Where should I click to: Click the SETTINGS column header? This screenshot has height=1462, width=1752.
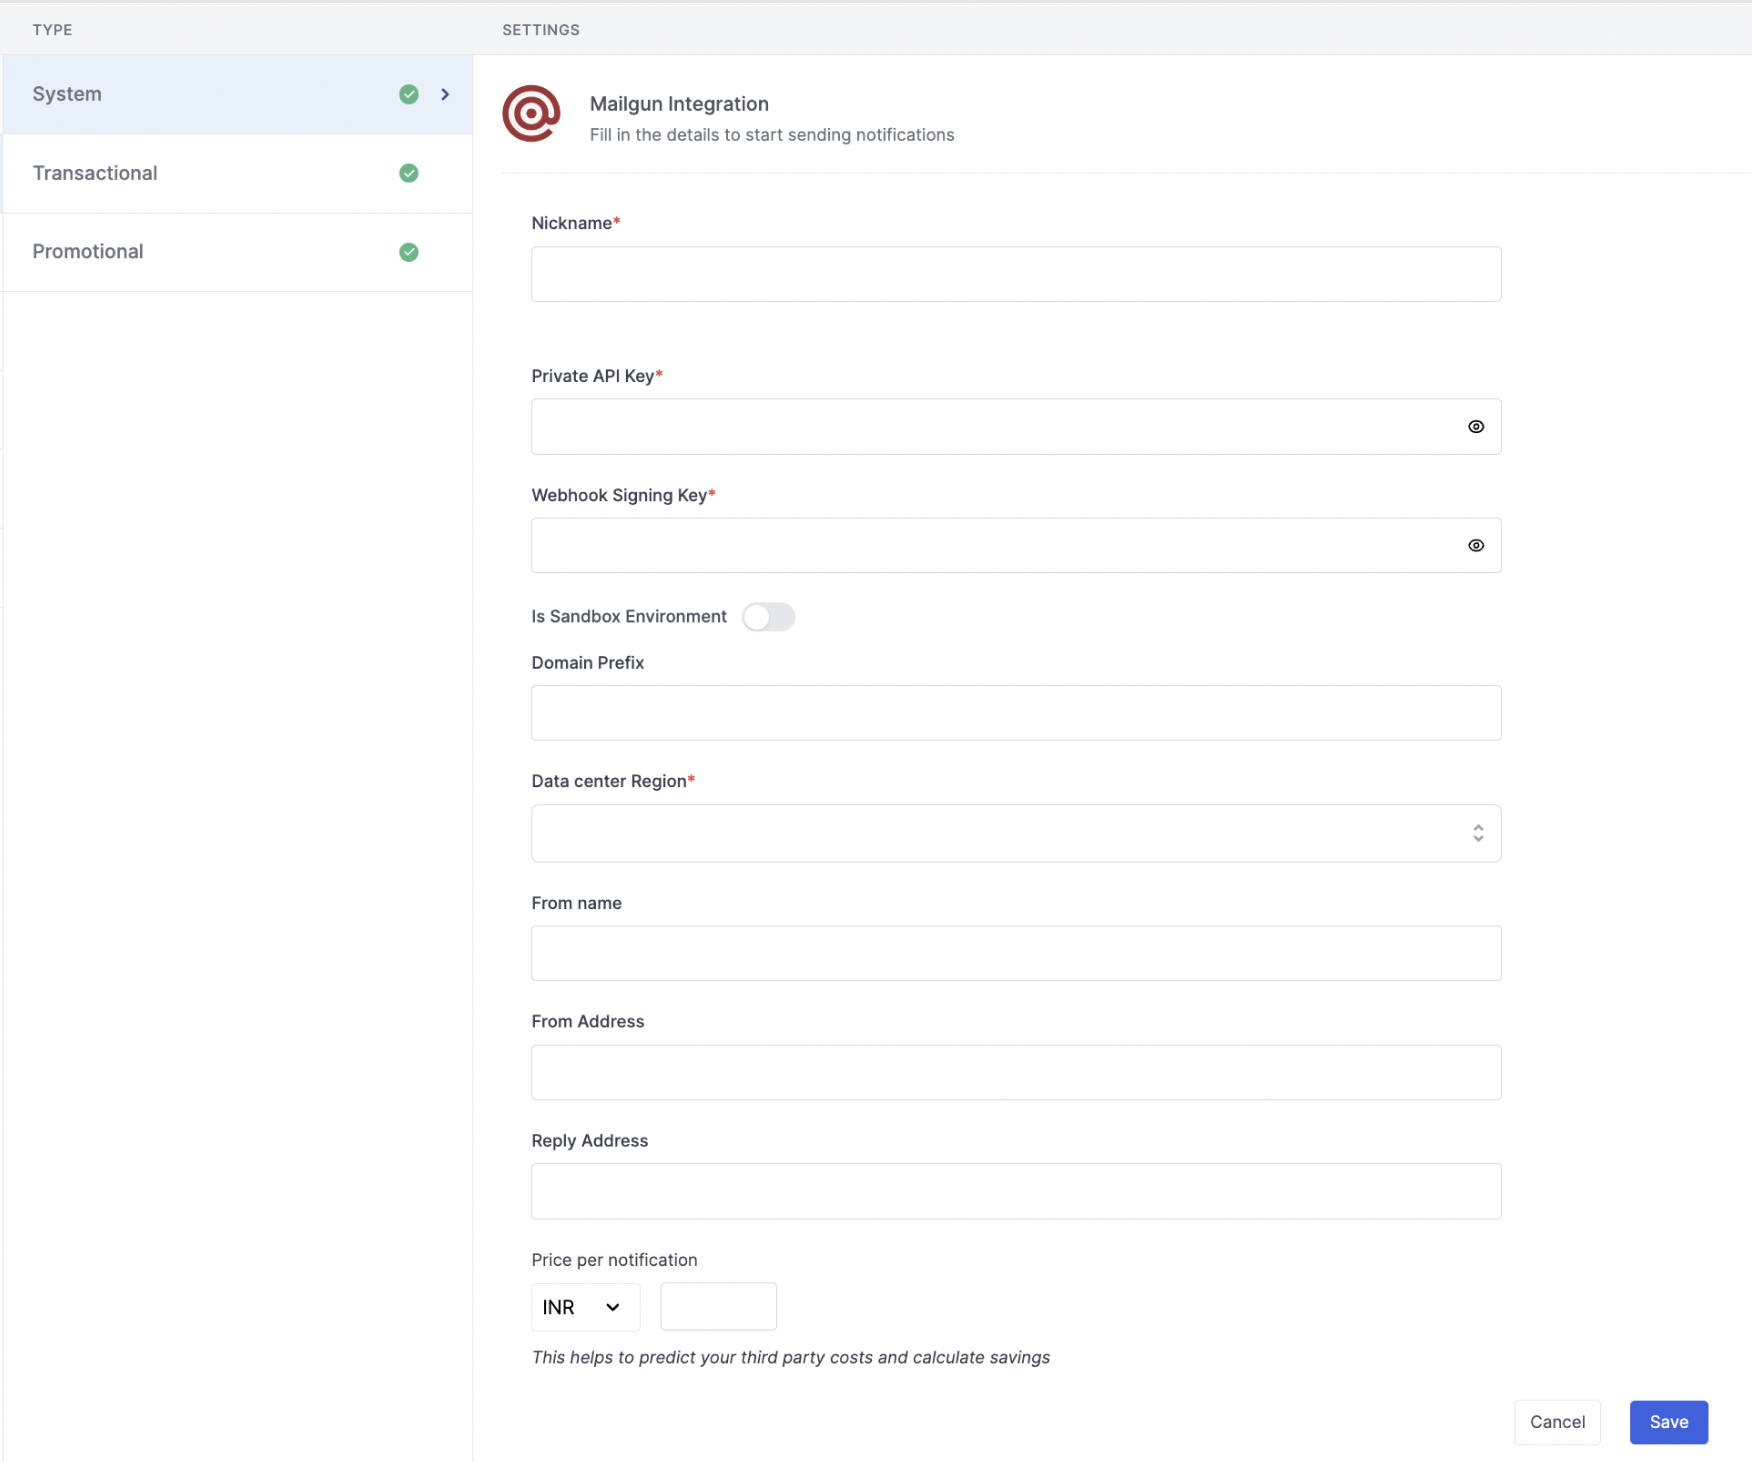(x=541, y=30)
